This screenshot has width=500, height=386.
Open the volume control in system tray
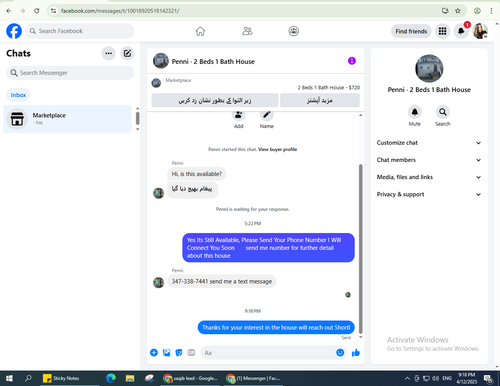pos(435,378)
